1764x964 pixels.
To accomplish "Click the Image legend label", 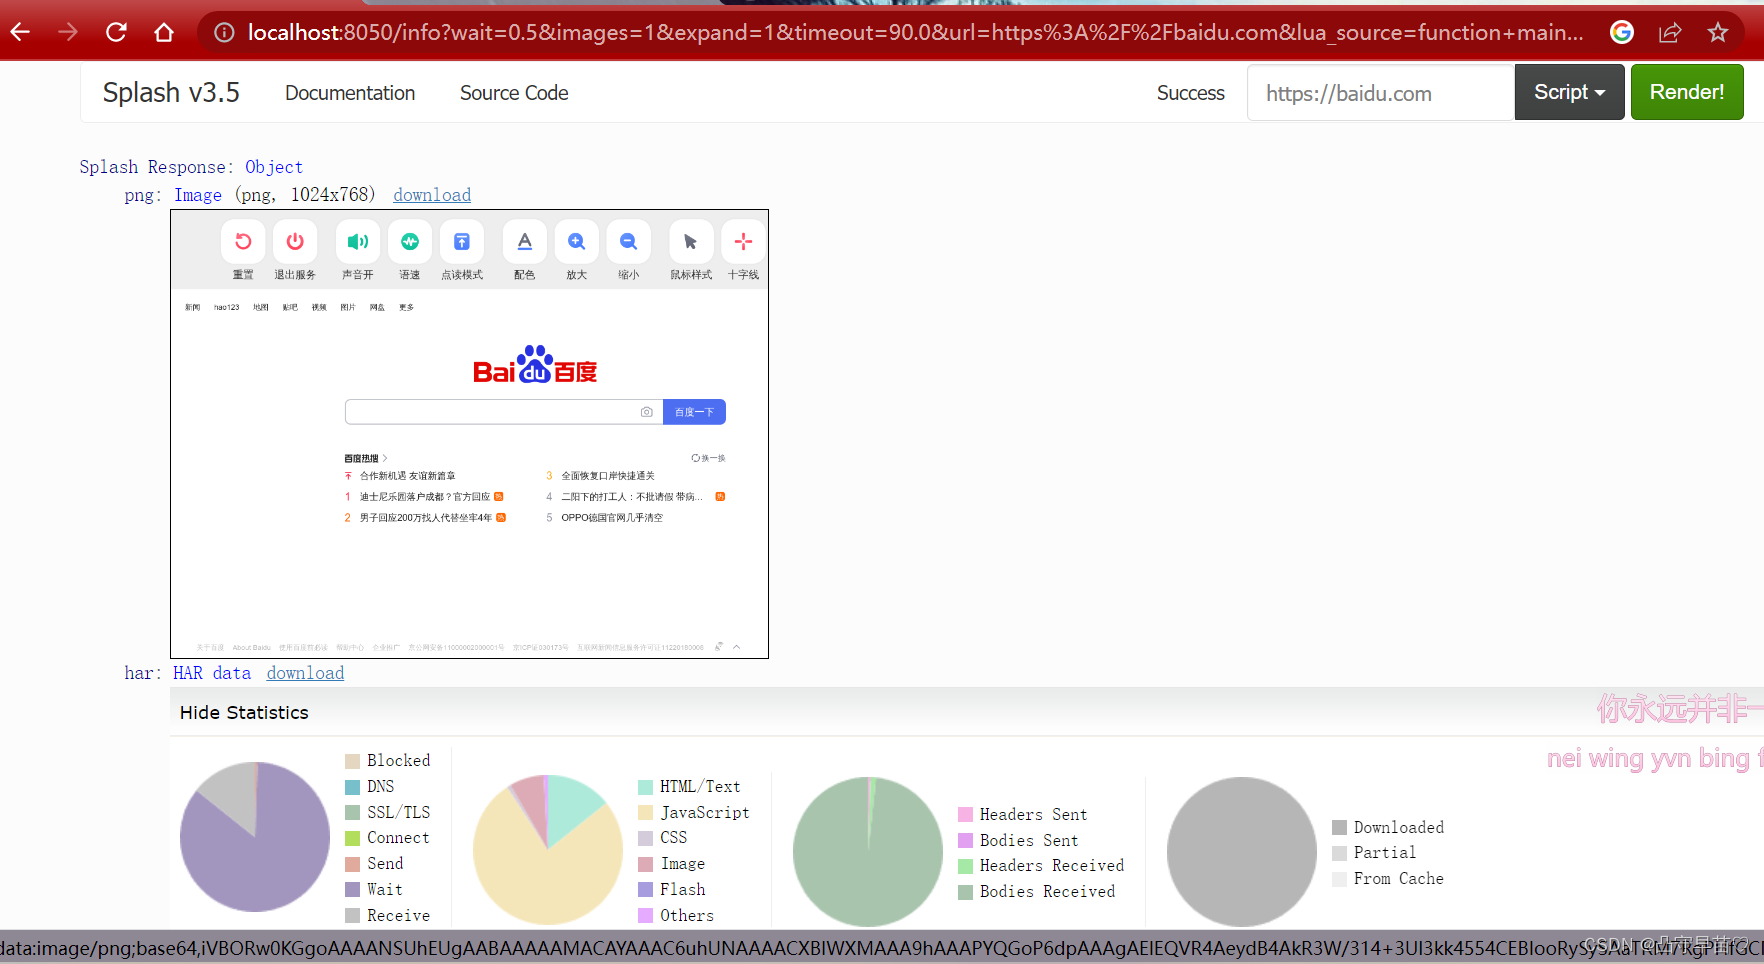I will pyautogui.click(x=683, y=864).
